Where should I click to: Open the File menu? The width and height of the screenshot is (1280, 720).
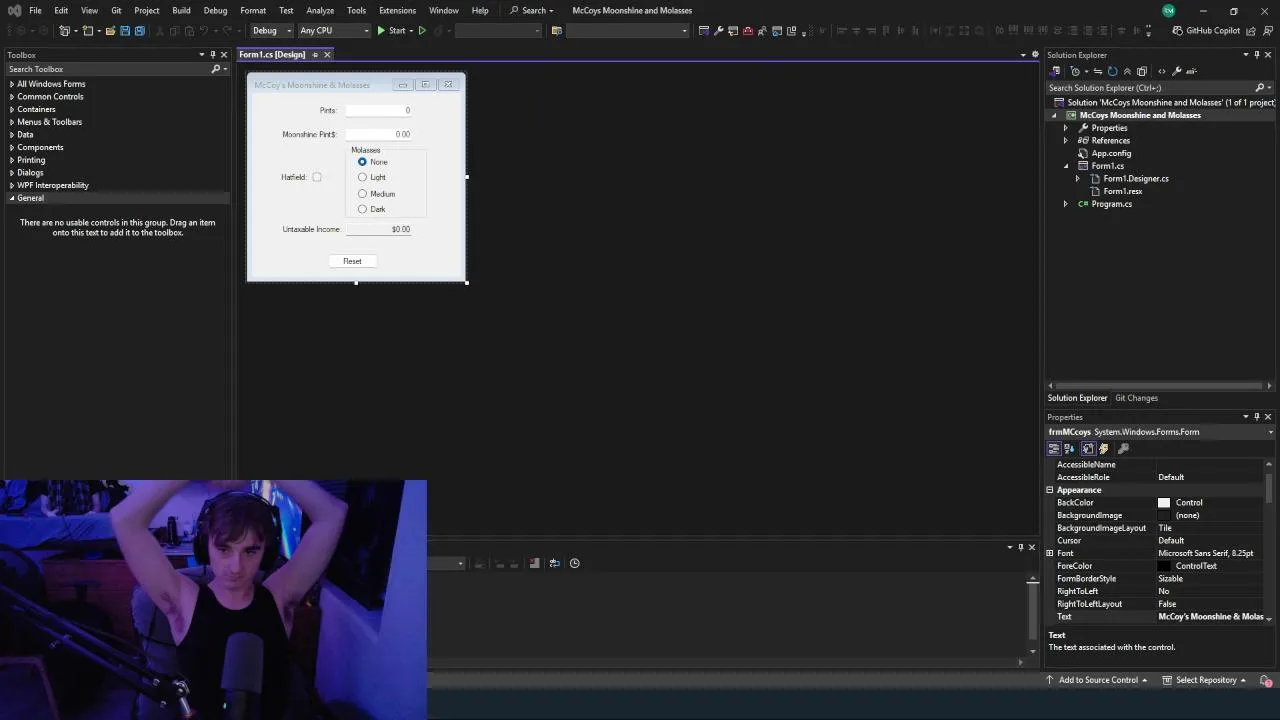tap(35, 11)
